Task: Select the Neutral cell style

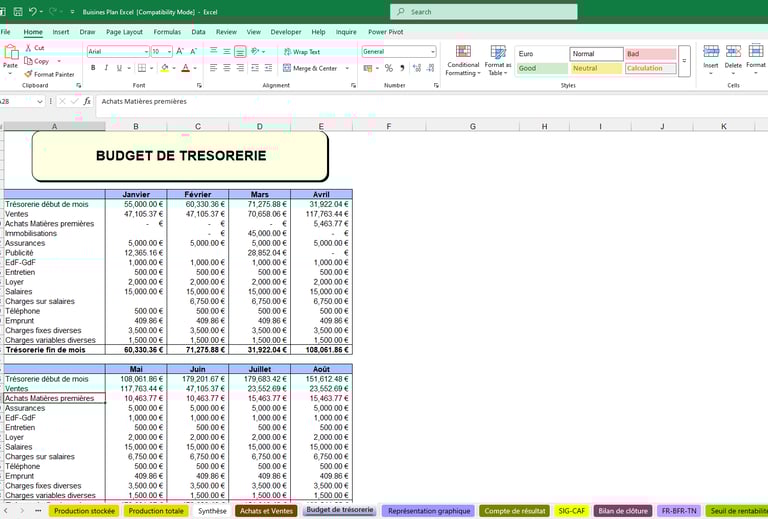Action: [x=596, y=69]
